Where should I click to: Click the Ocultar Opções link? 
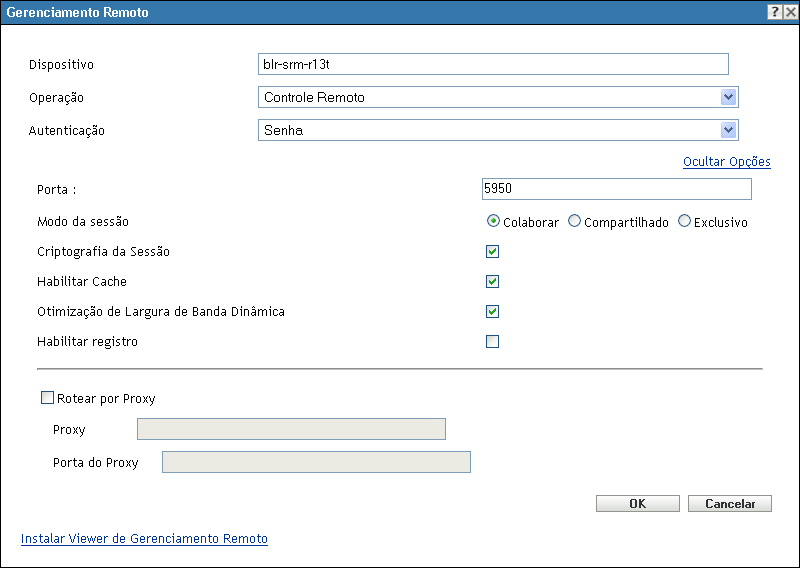coord(726,162)
